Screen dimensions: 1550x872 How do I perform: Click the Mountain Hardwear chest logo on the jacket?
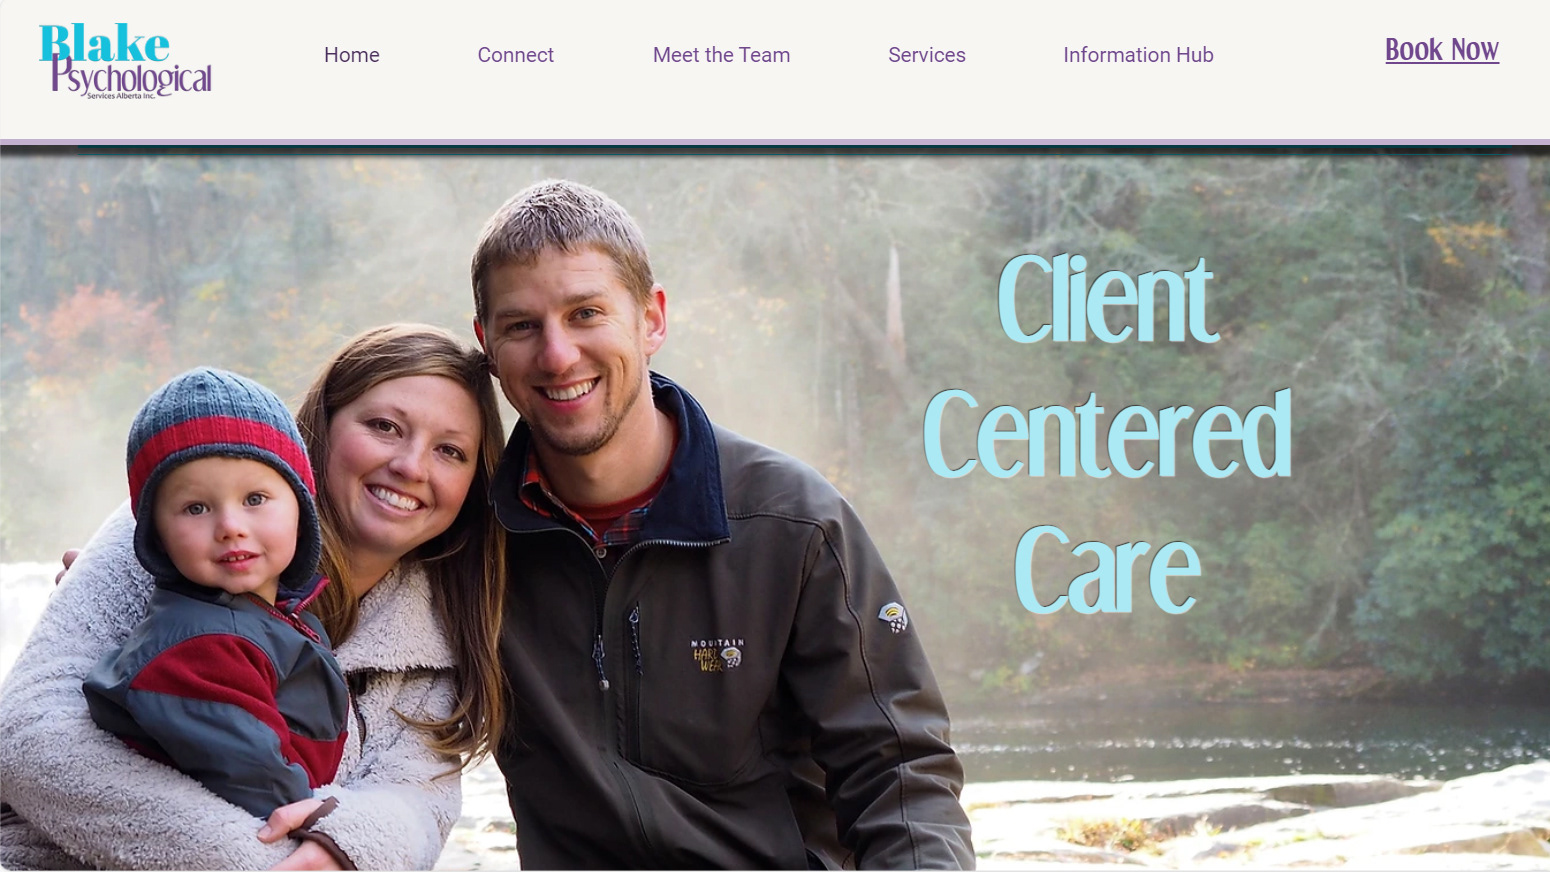[716, 654]
